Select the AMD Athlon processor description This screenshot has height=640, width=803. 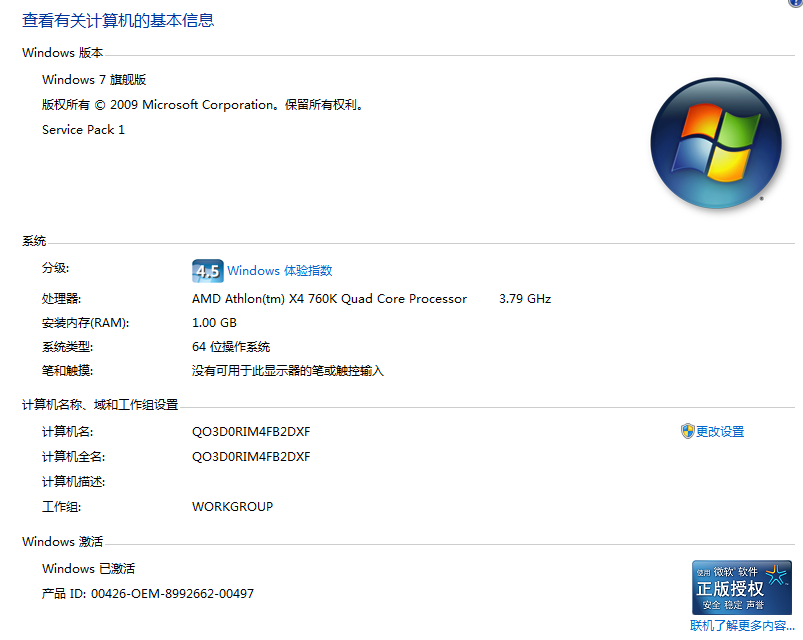tap(330, 298)
